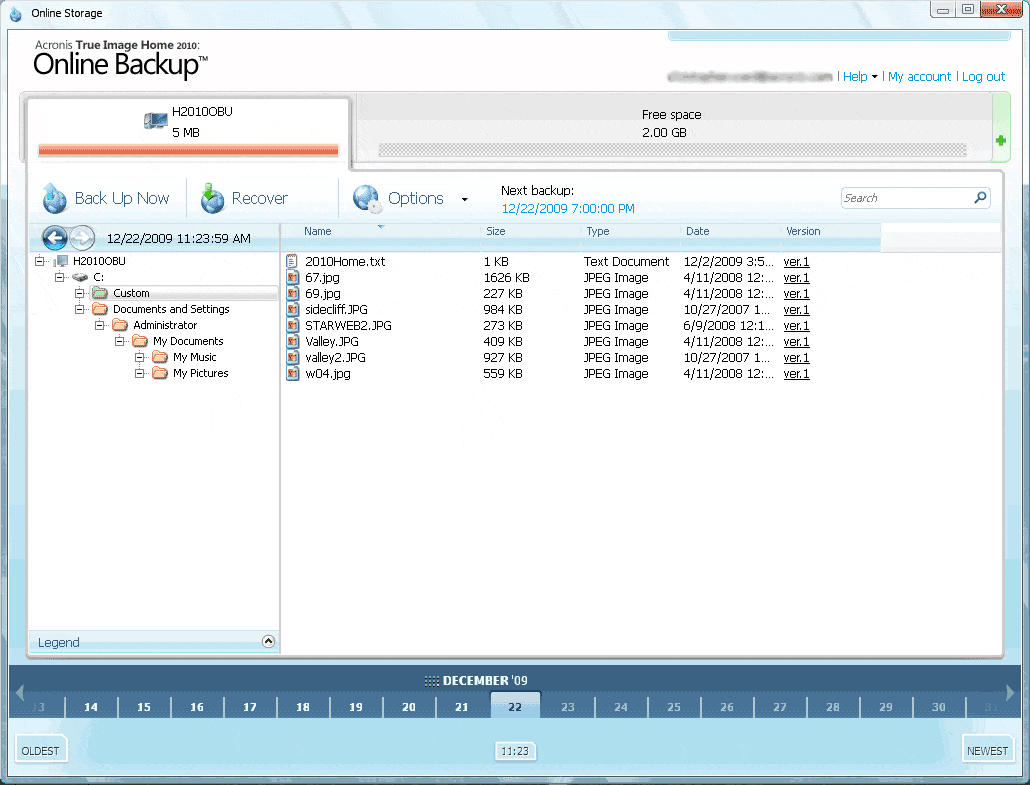Select the 69.jpg image file icon
The height and width of the screenshot is (785, 1030).
(x=292, y=294)
